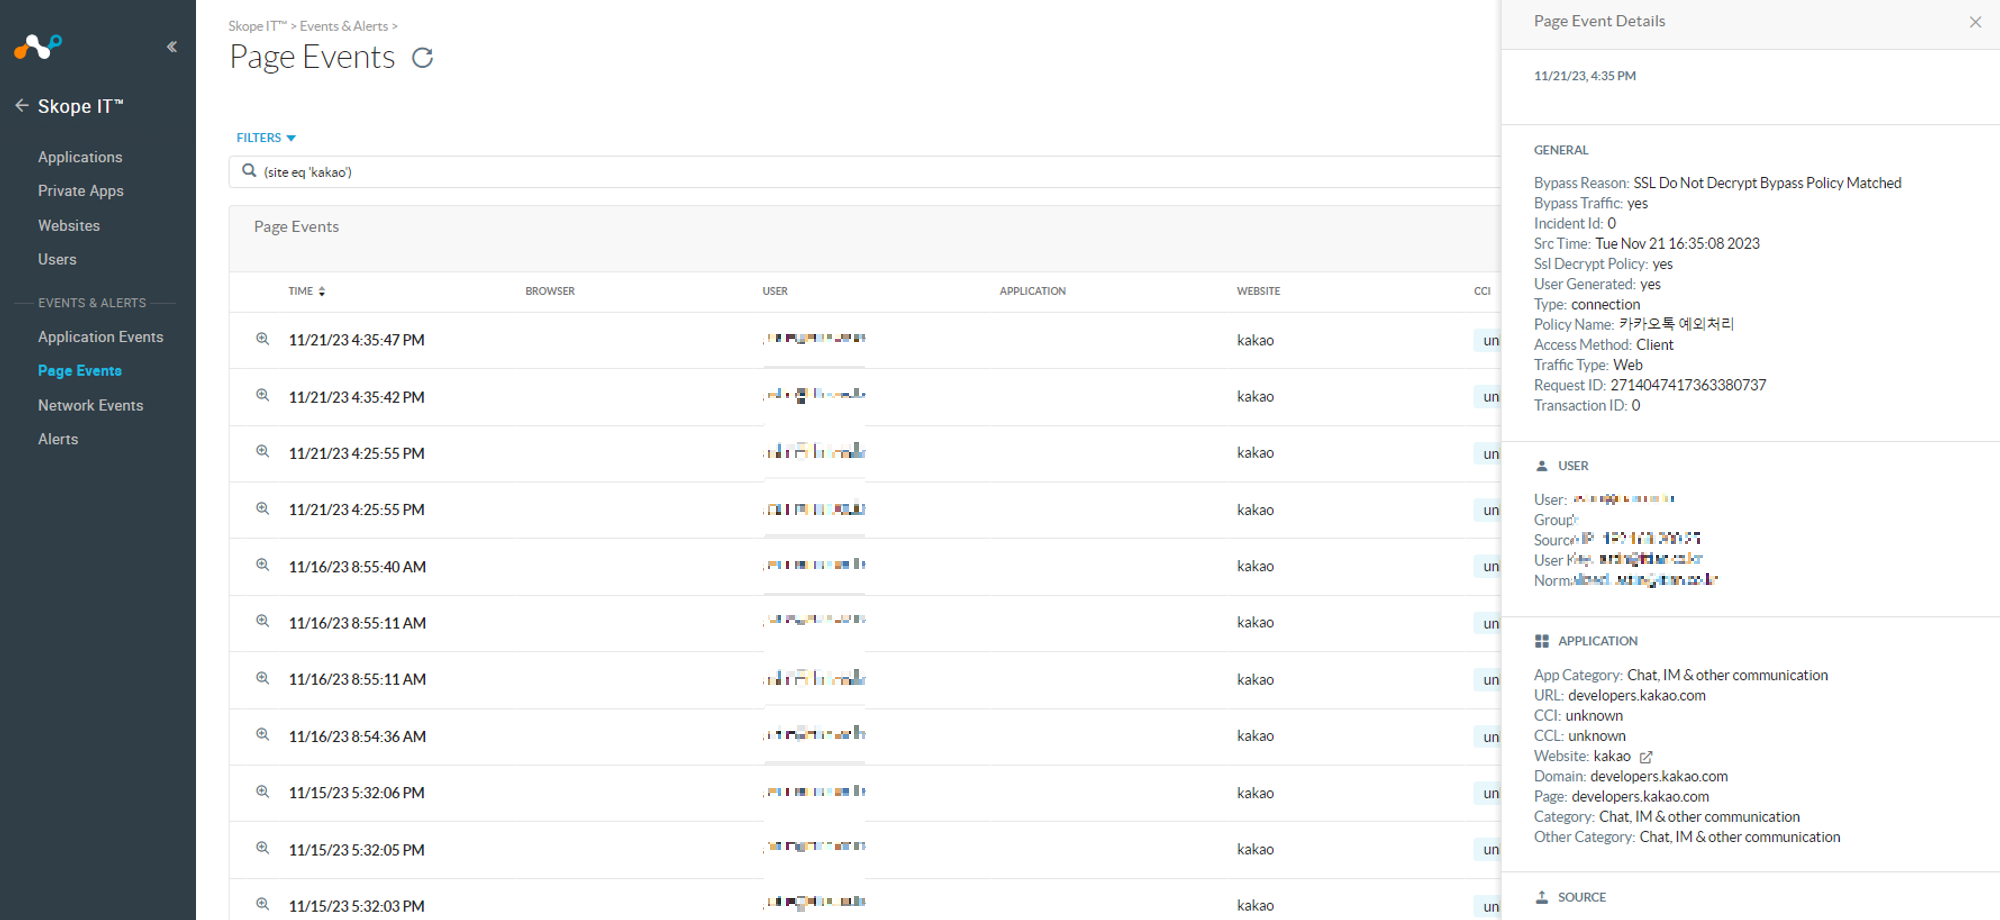Expand the FILTERS dropdown
The height and width of the screenshot is (920, 2000).
266,138
